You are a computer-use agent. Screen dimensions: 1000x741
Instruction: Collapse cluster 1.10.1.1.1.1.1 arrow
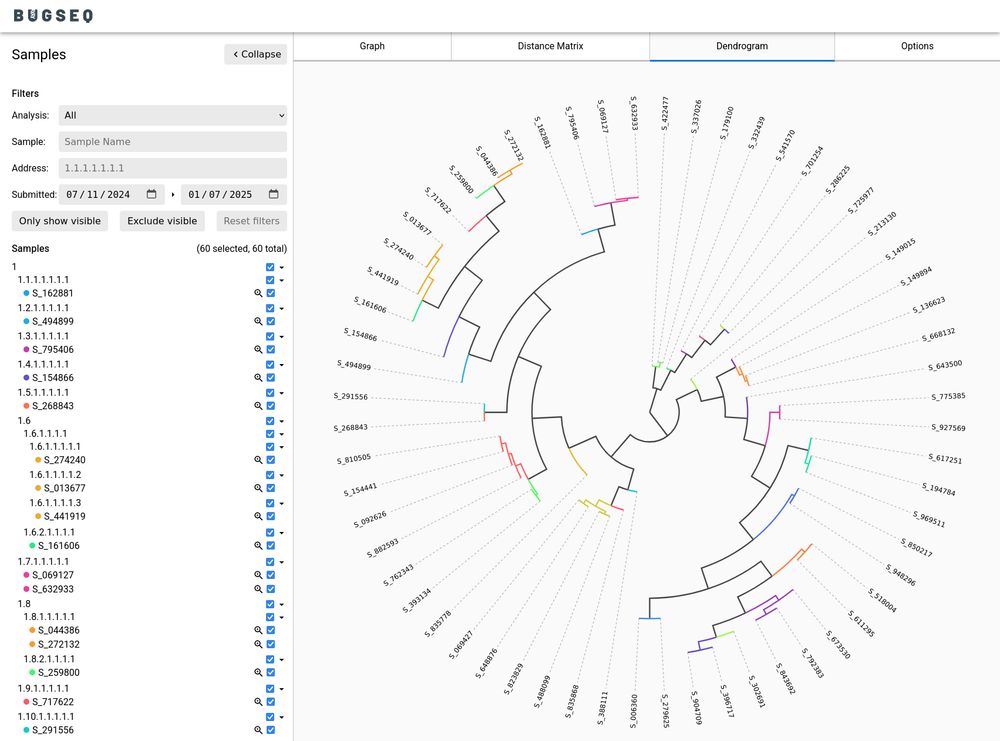tap(282, 717)
